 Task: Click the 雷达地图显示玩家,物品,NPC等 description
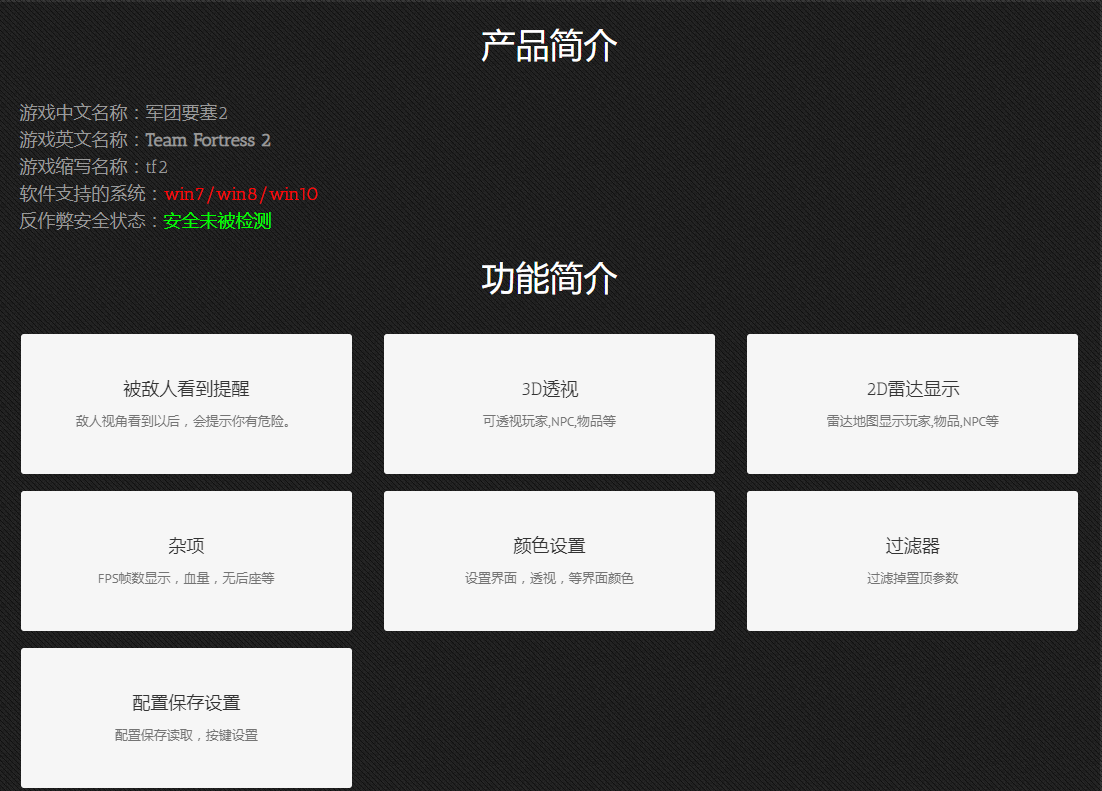pos(912,421)
